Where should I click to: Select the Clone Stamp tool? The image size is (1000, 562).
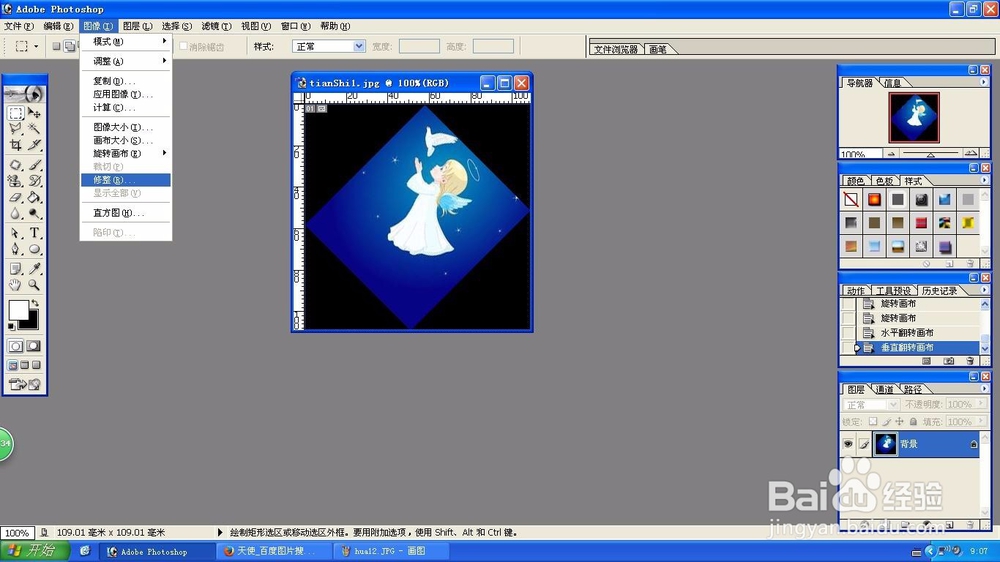tap(16, 181)
